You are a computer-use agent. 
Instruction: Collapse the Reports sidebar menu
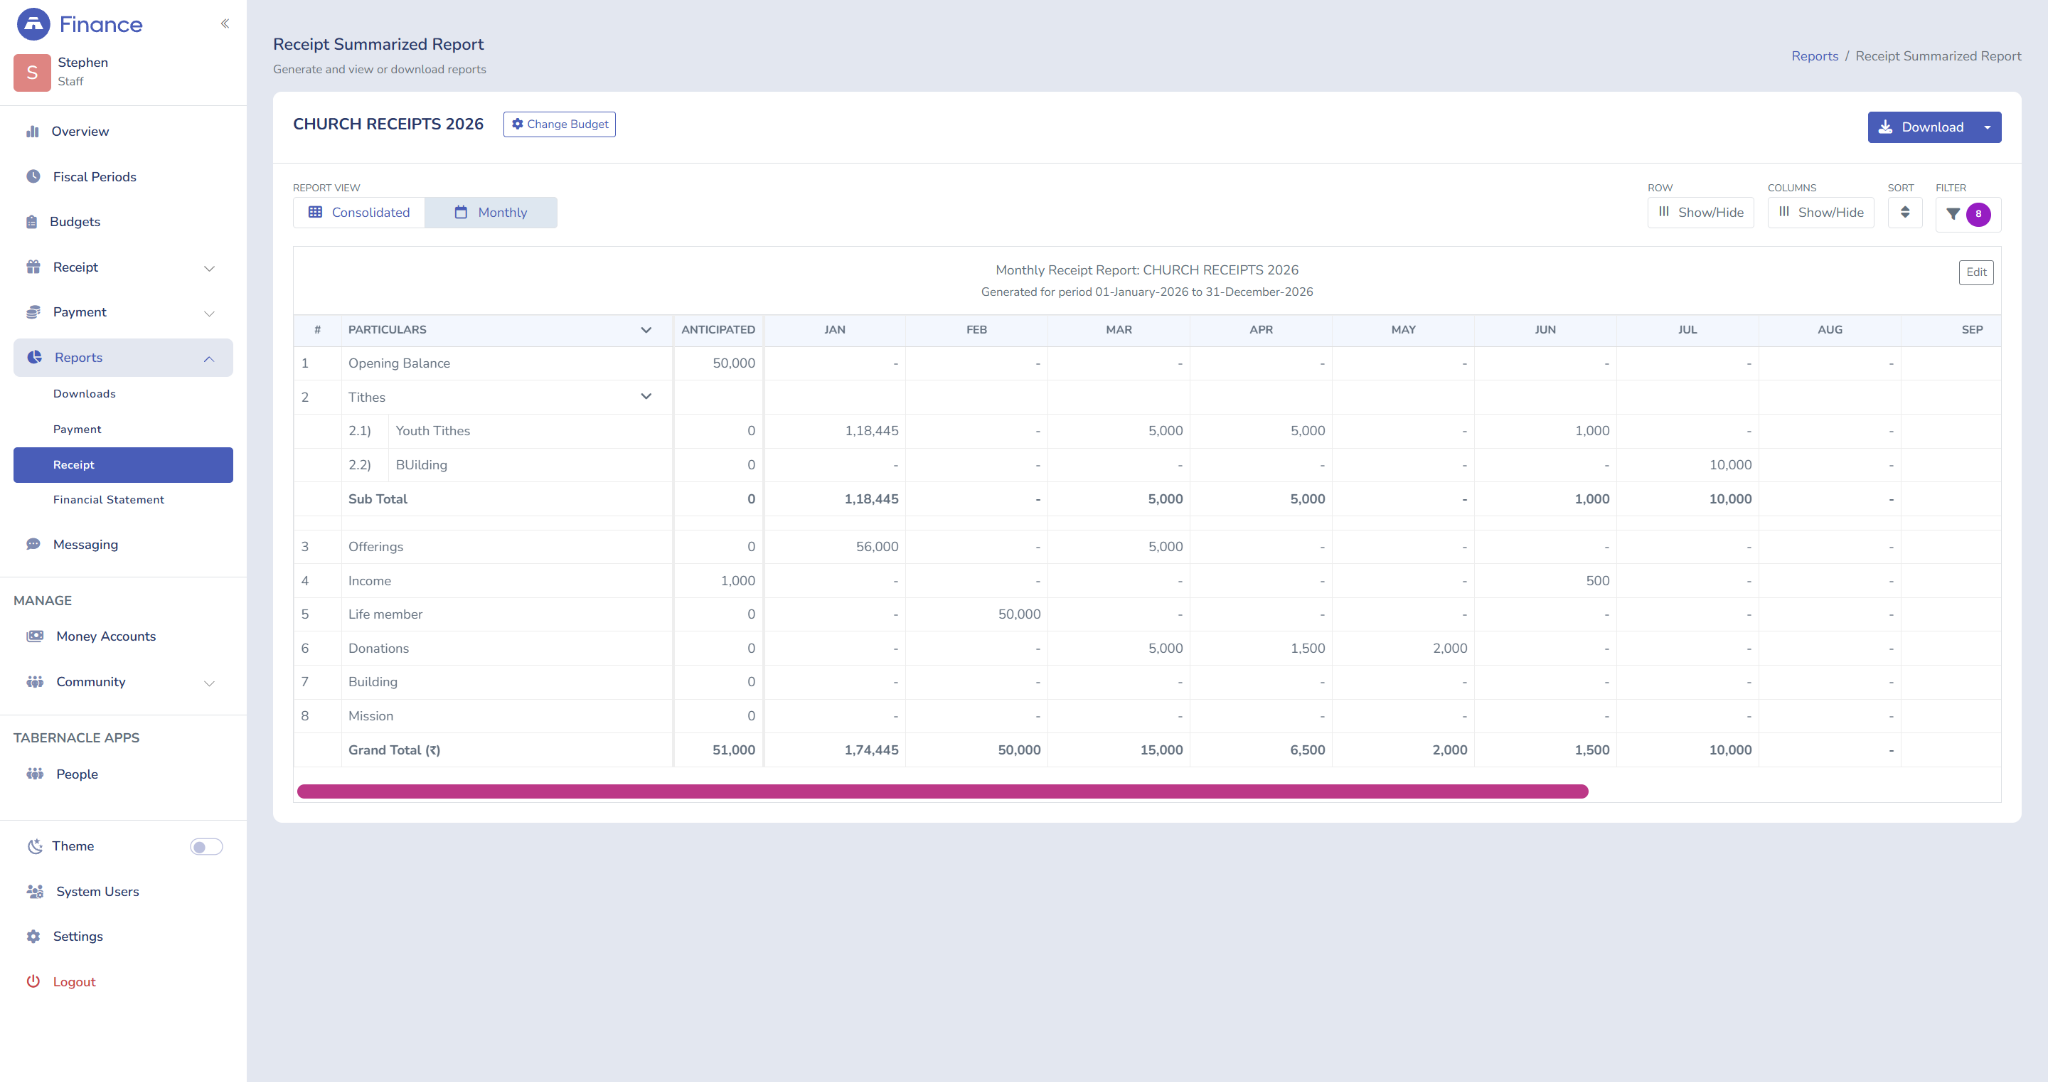tap(123, 357)
